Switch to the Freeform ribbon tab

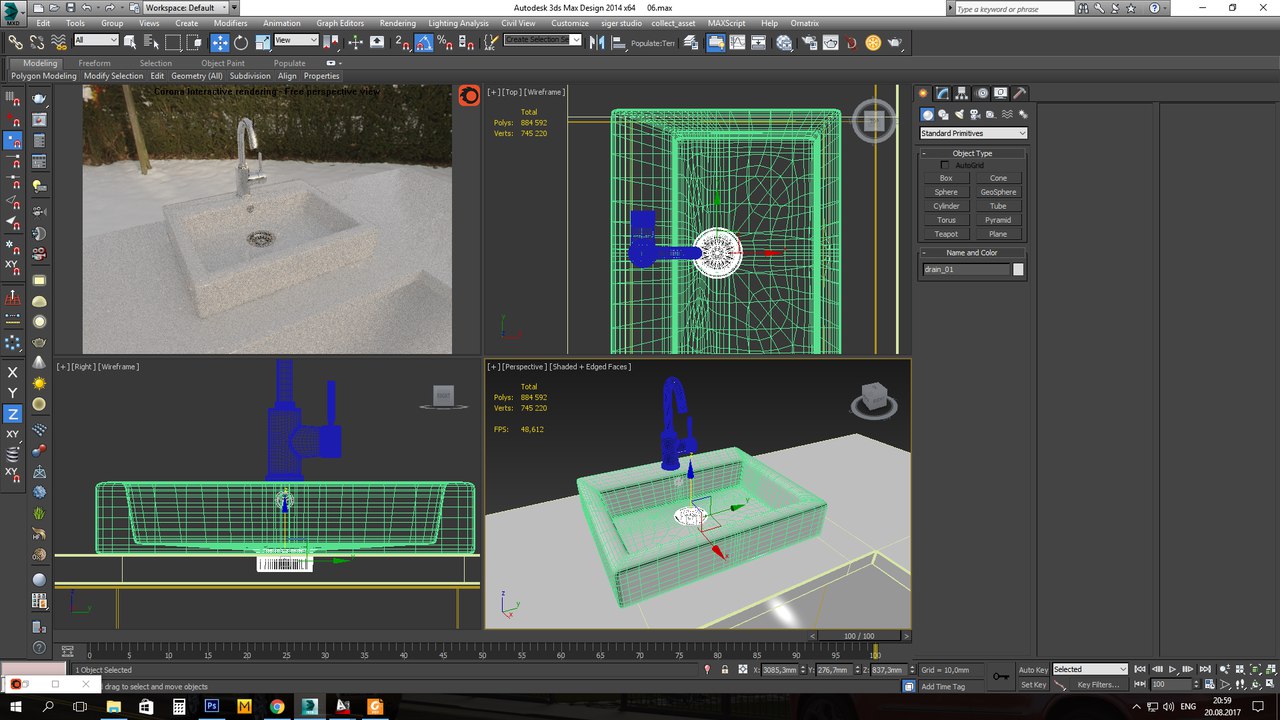(x=95, y=63)
